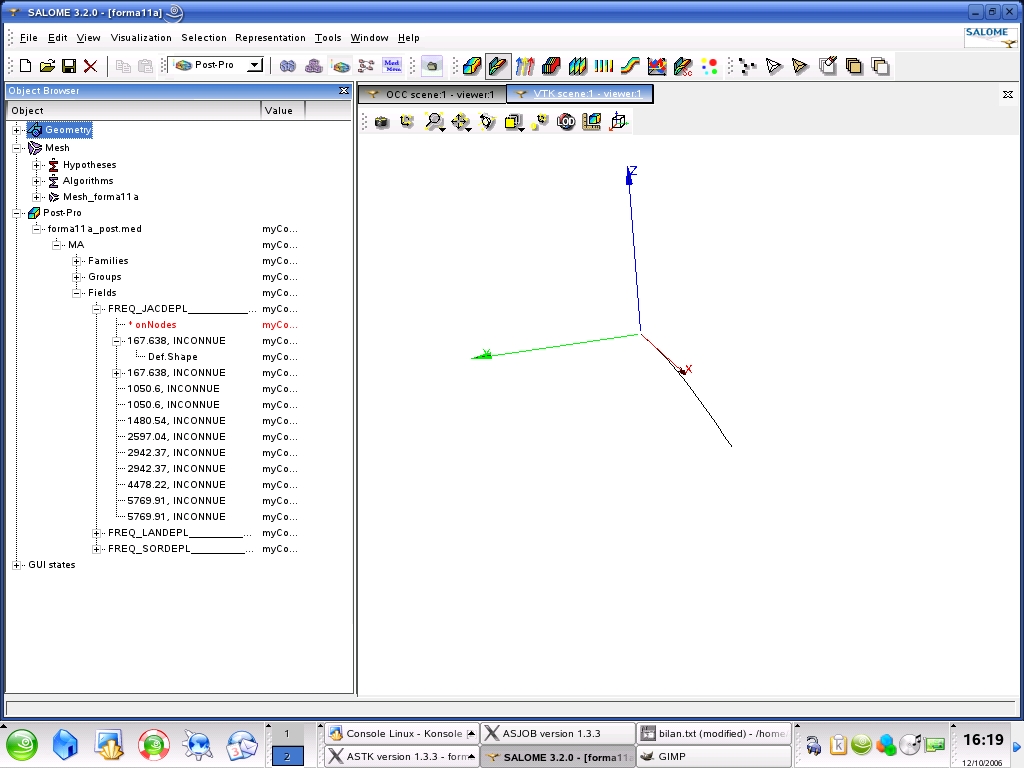Viewport: 1024px width, 768px height.
Task: Expand the Geometry tree node
Action: [17, 130]
